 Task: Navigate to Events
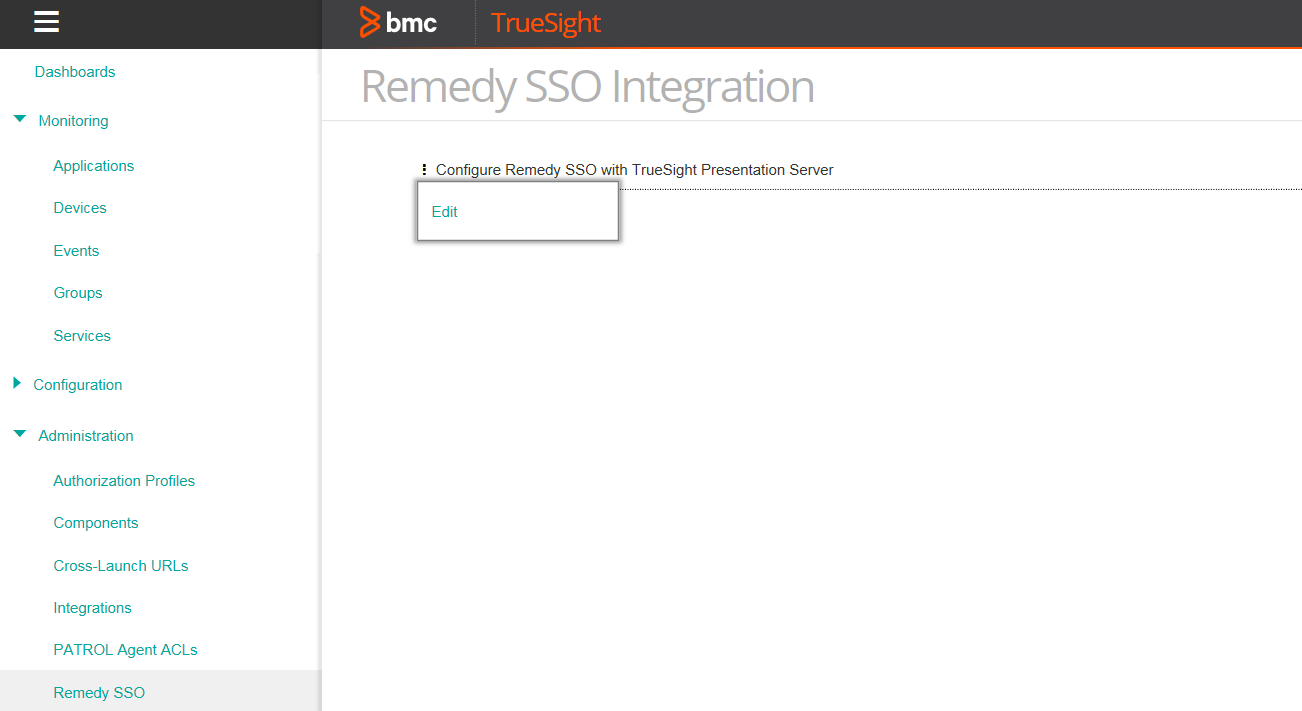tap(76, 251)
